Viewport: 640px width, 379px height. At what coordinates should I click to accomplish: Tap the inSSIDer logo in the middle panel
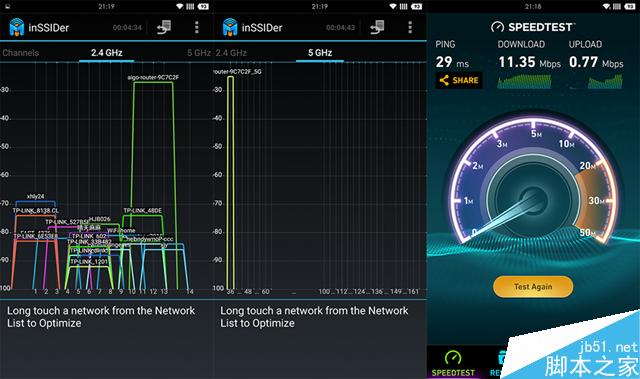(x=230, y=27)
